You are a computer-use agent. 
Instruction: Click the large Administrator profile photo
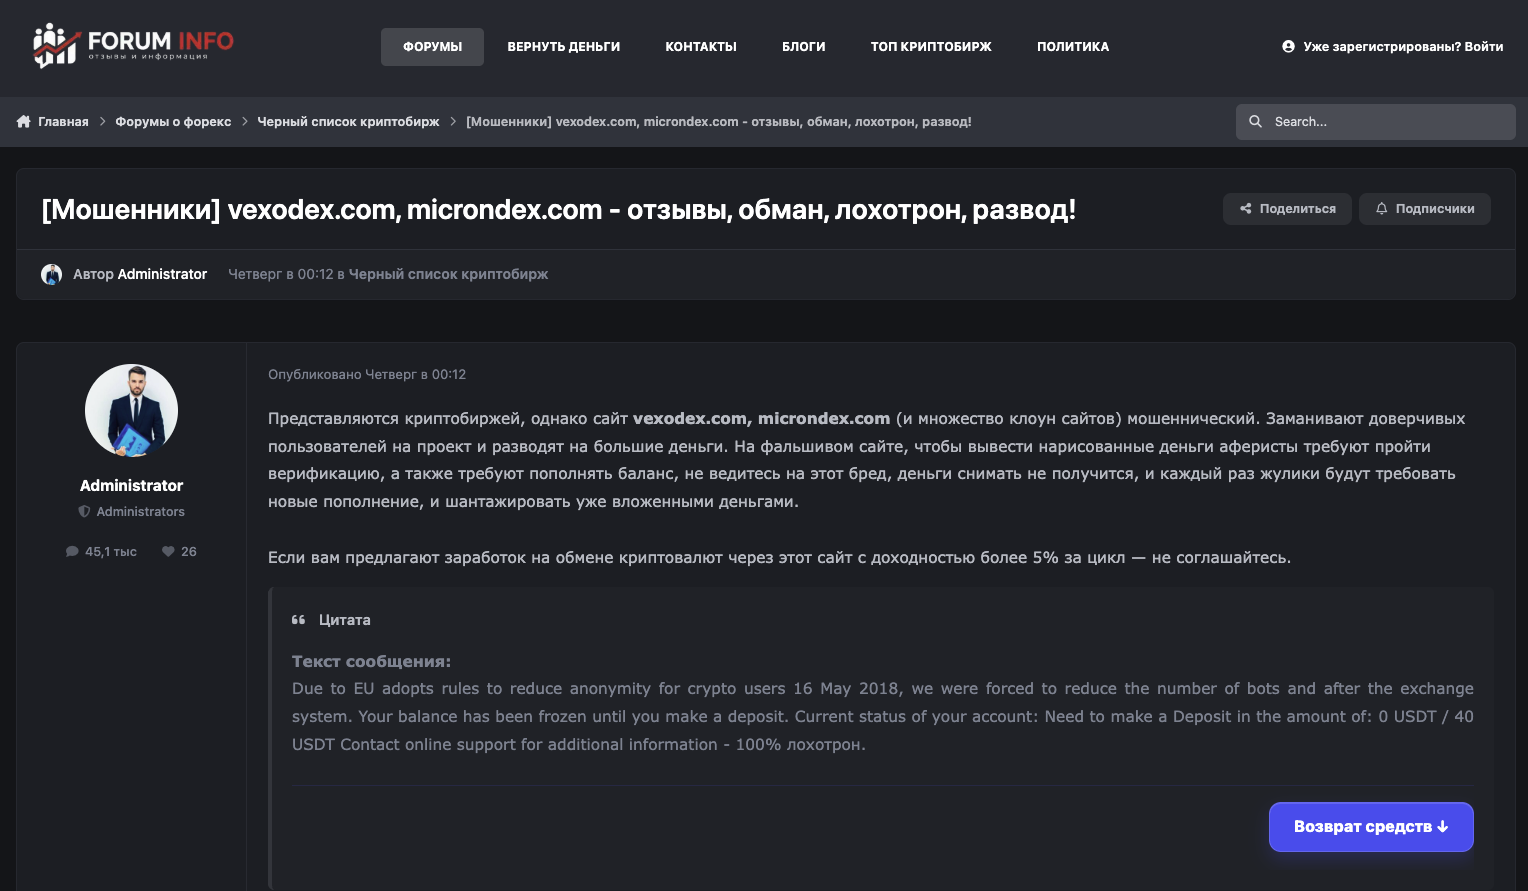(x=131, y=411)
